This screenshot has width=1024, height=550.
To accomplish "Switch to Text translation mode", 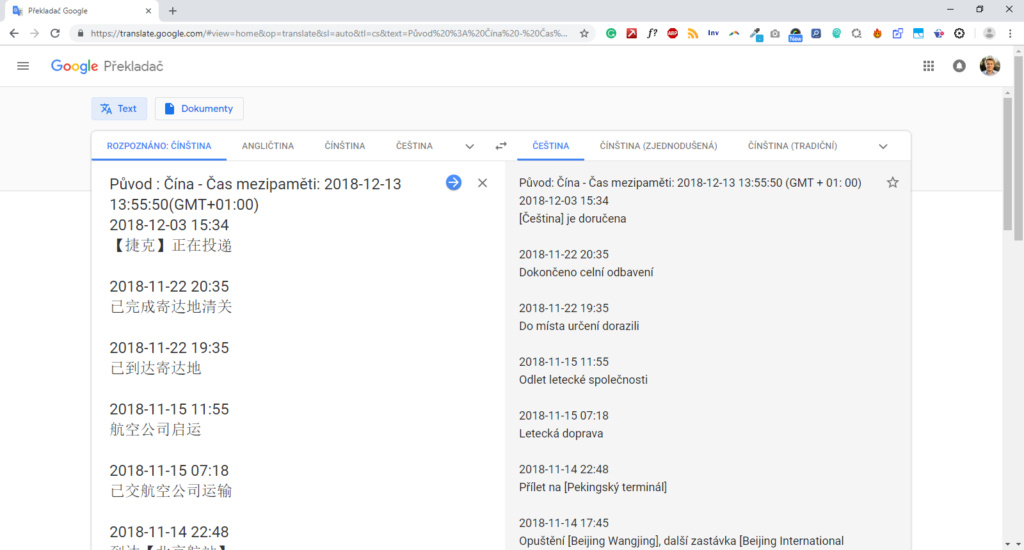I will [119, 108].
